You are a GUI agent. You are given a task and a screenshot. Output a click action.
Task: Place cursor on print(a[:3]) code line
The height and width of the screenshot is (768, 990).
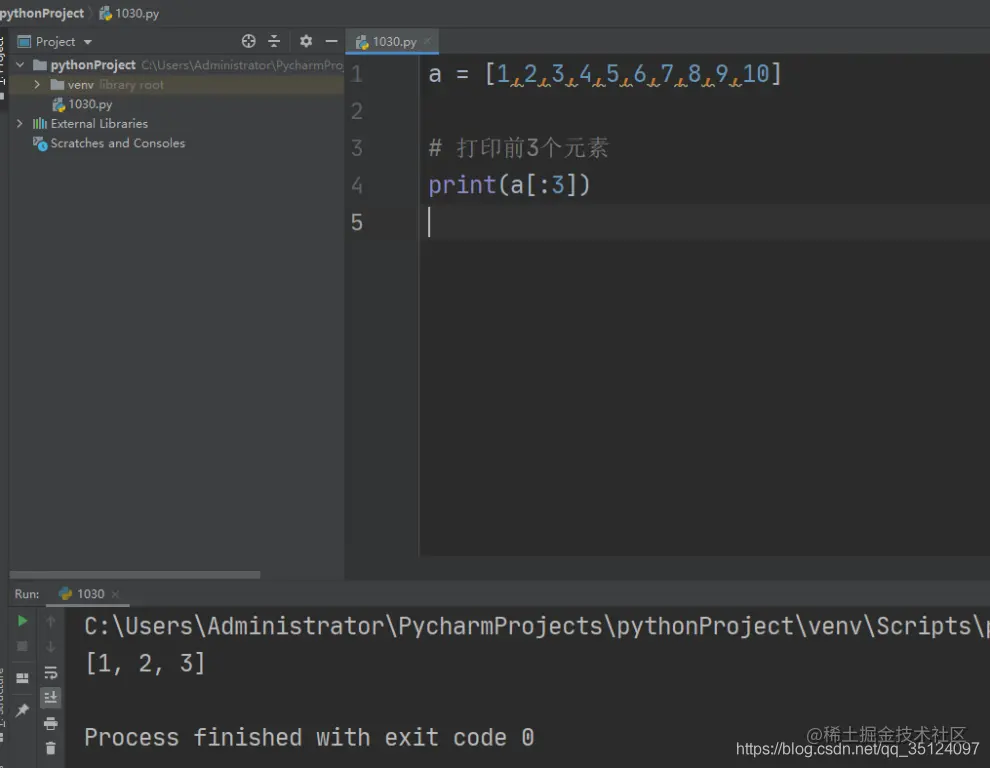click(509, 185)
